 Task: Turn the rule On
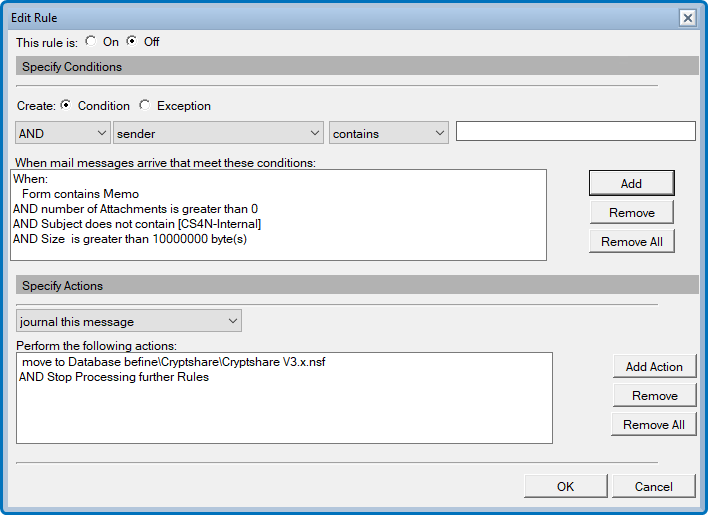[91, 42]
